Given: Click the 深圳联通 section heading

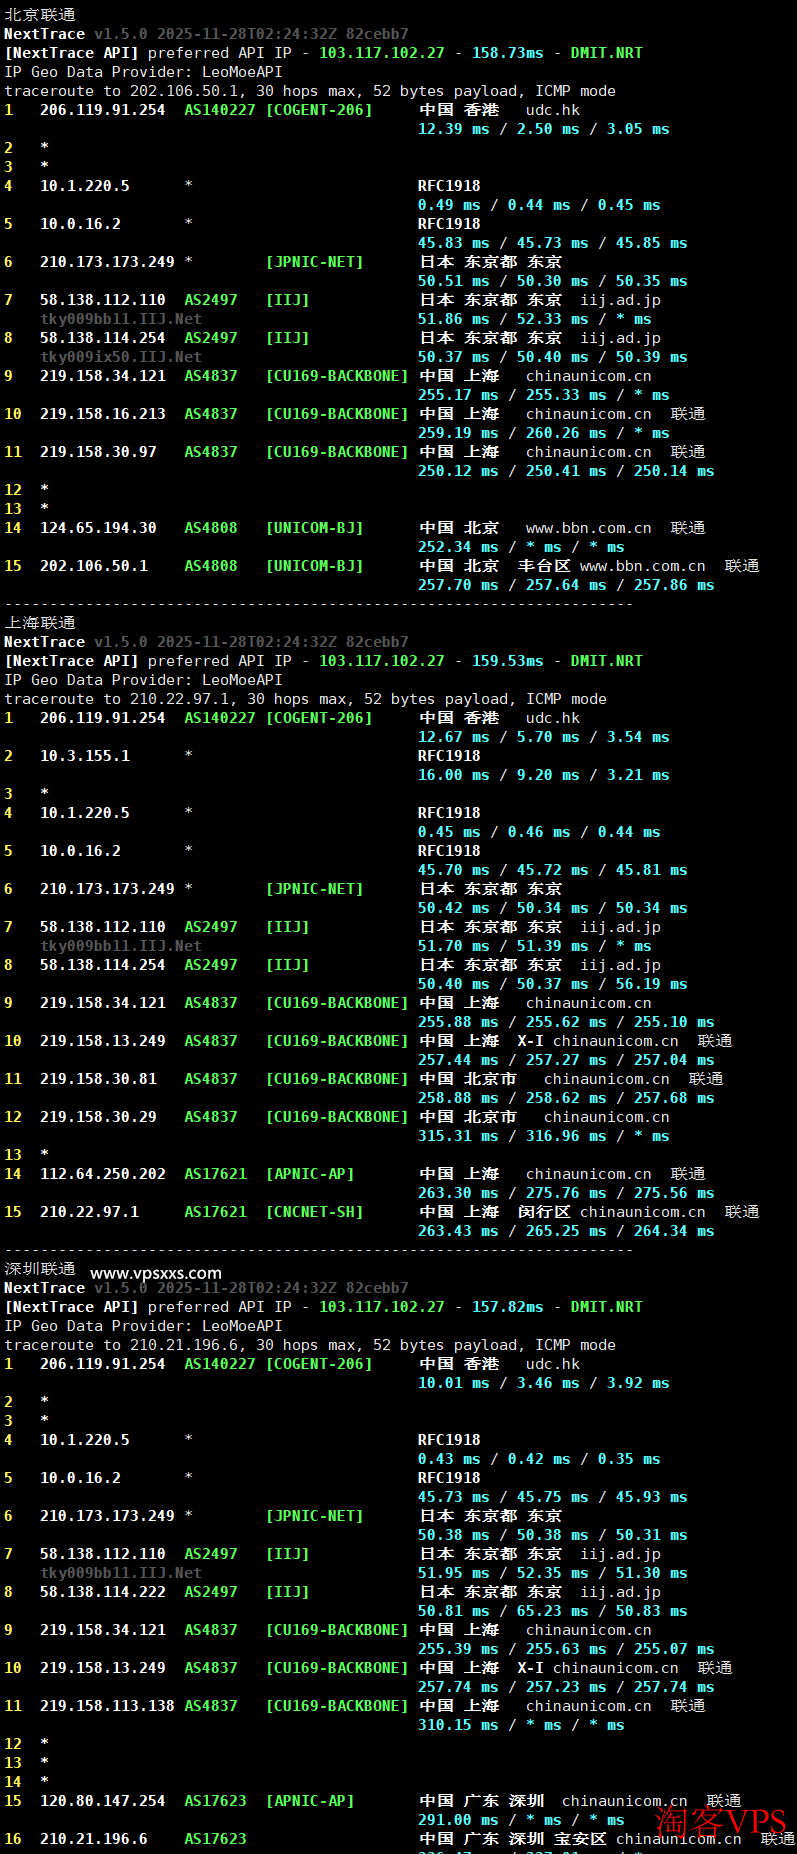Looking at the screenshot, I should pos(40,1269).
